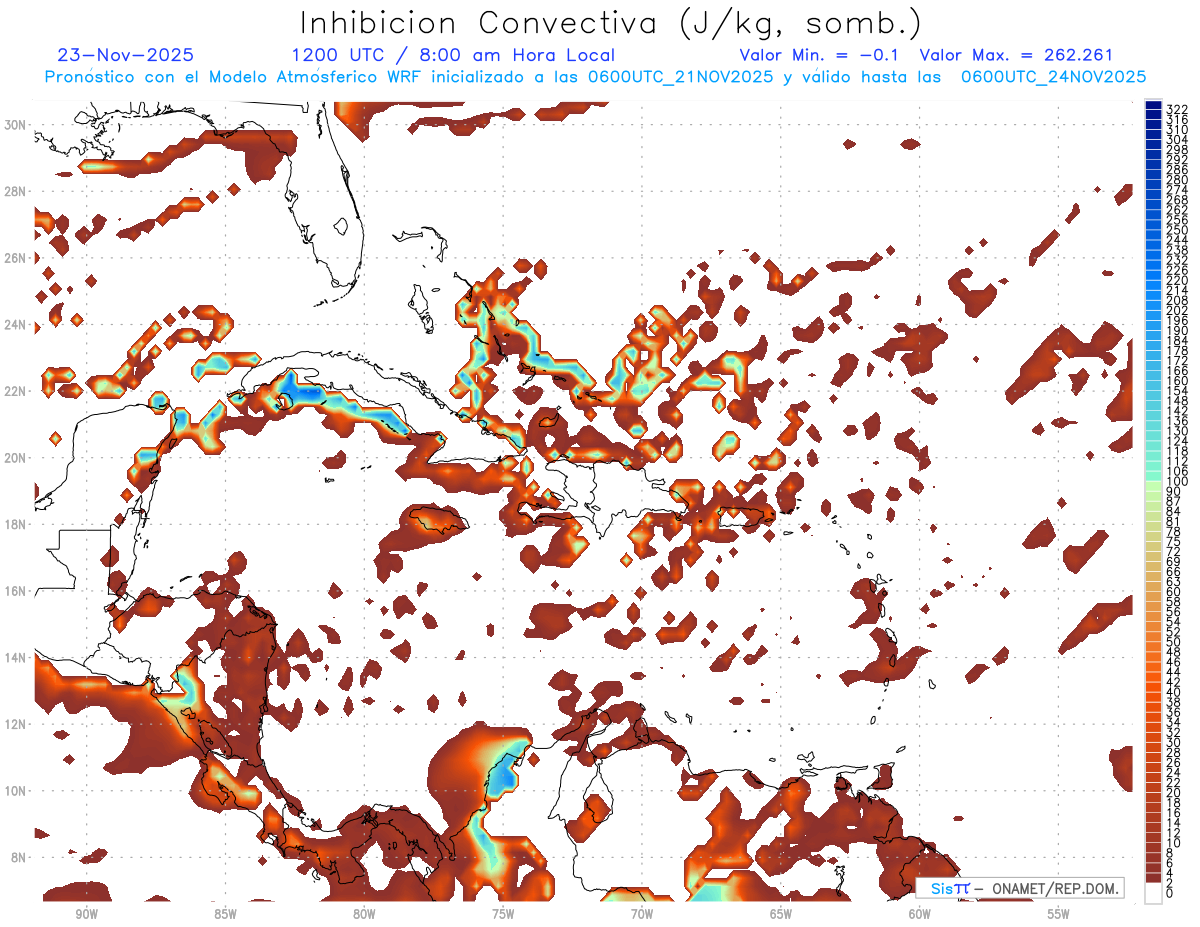Click the '18N' latitude label
This screenshot has height=927, width=1200.
click(15, 524)
